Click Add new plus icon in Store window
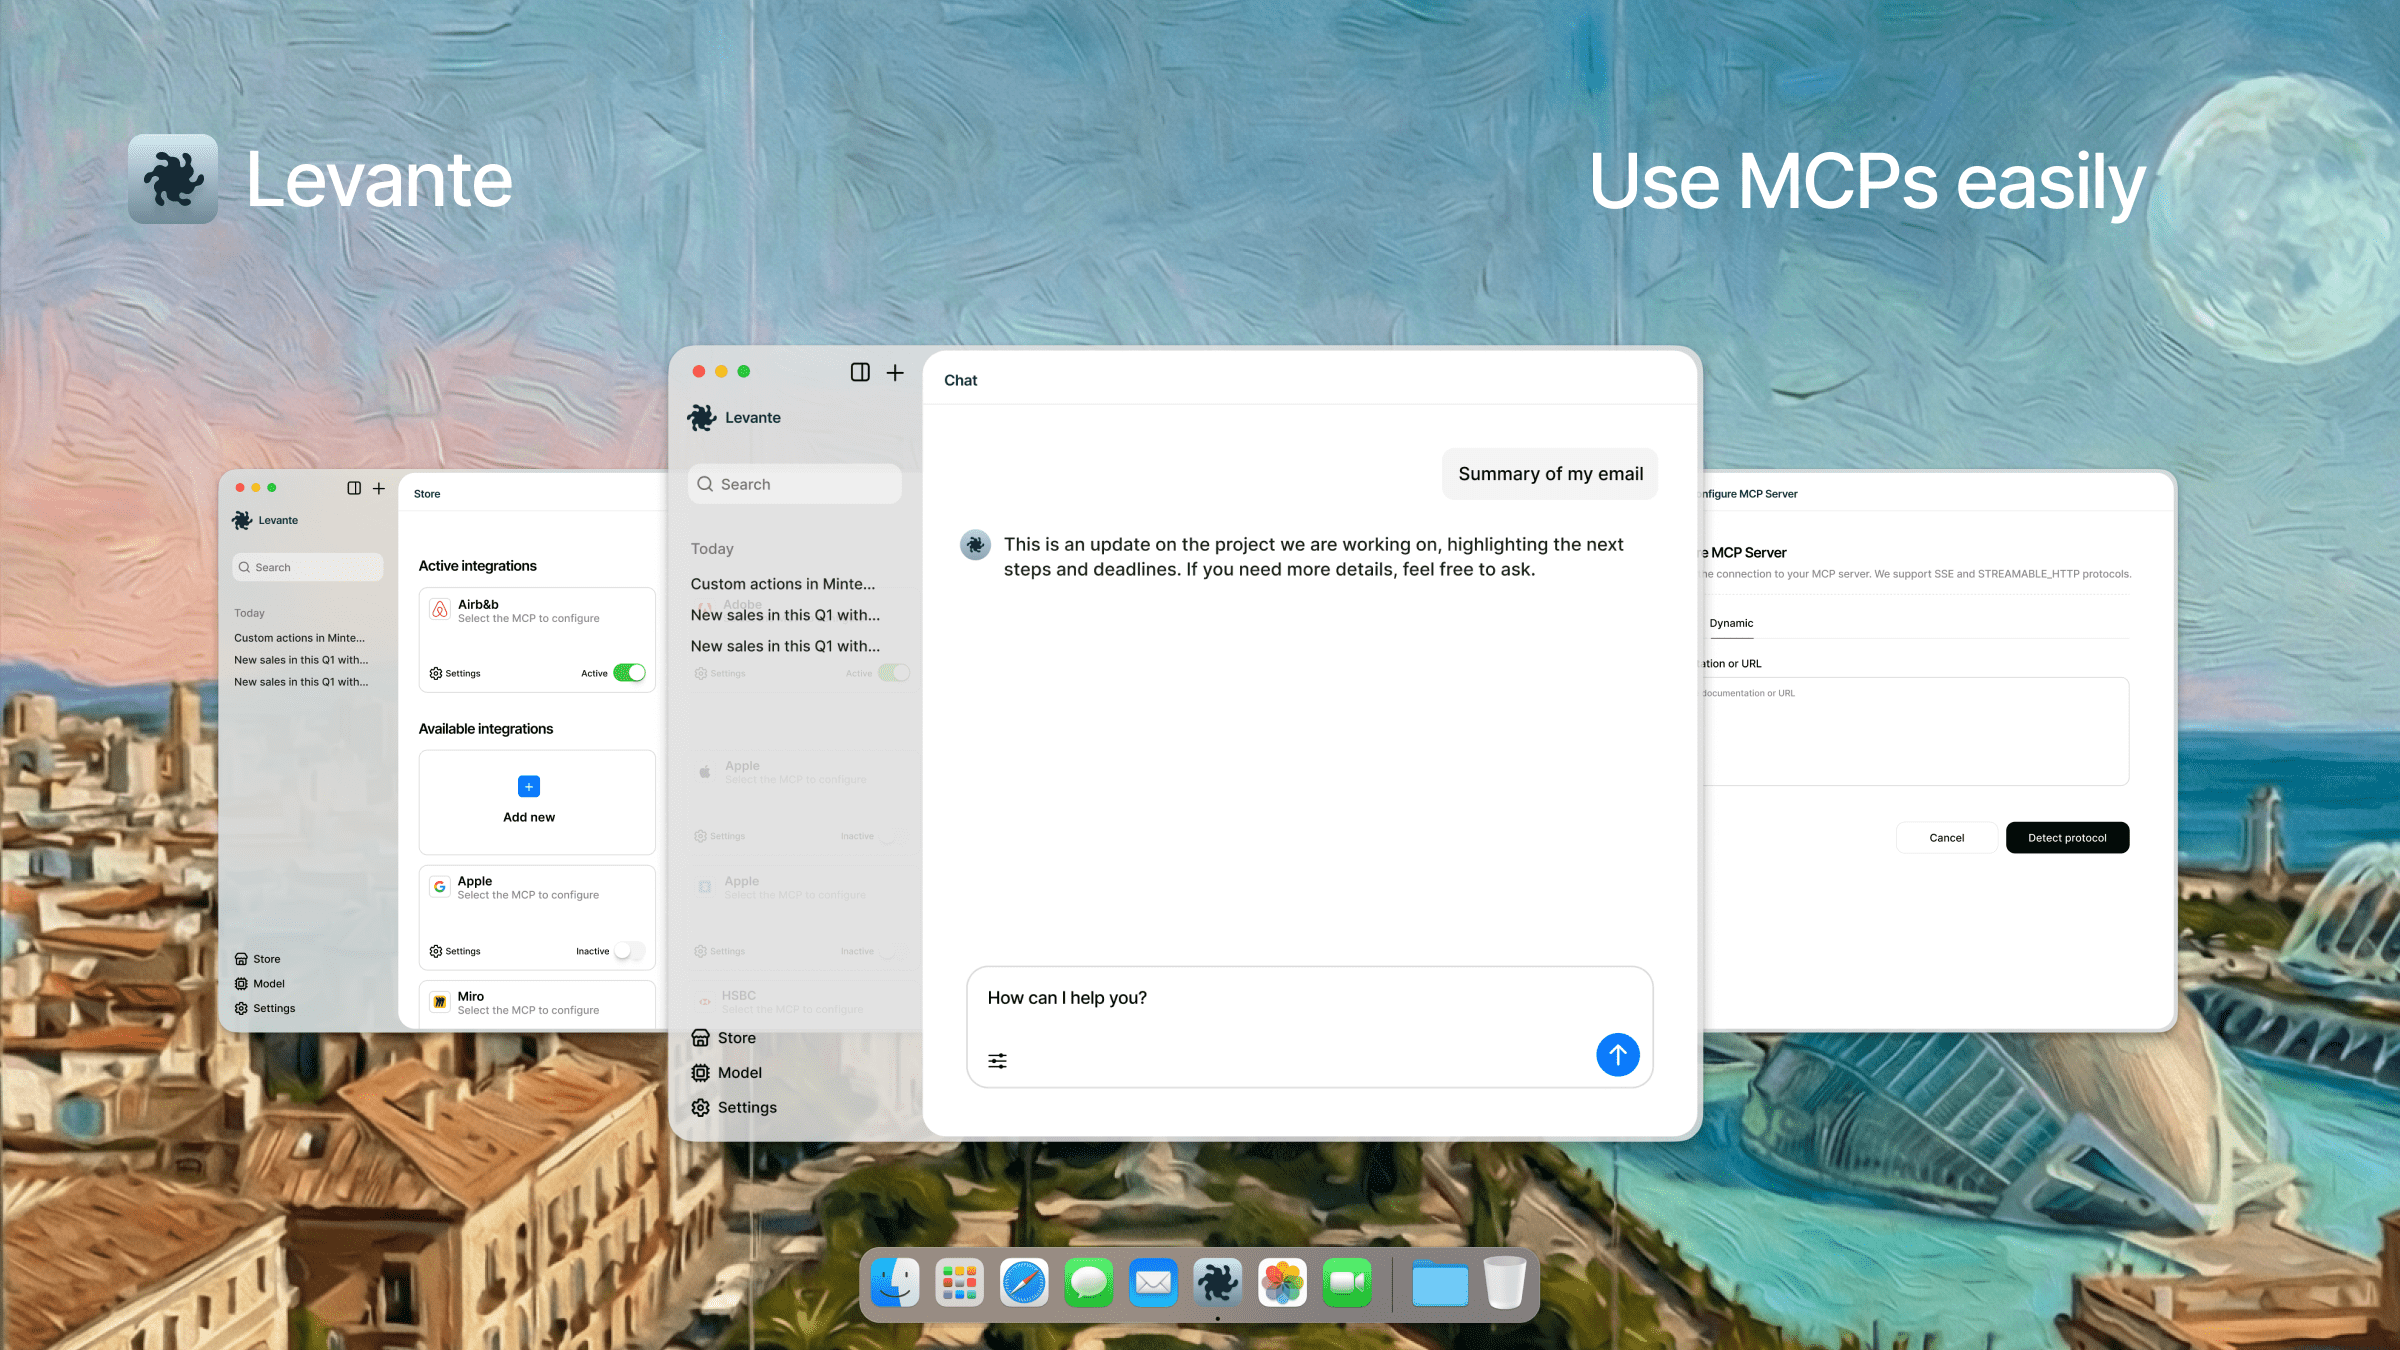The height and width of the screenshot is (1350, 2400). pos(529,786)
